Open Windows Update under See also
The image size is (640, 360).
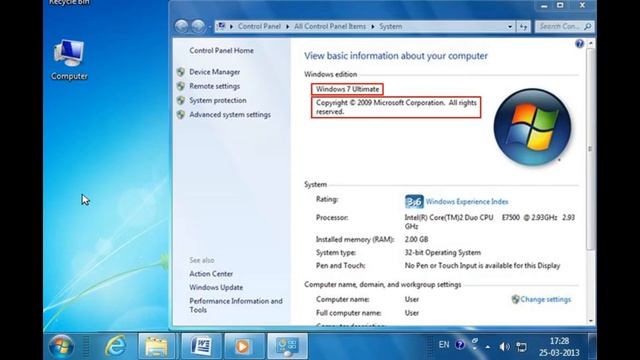click(x=216, y=287)
